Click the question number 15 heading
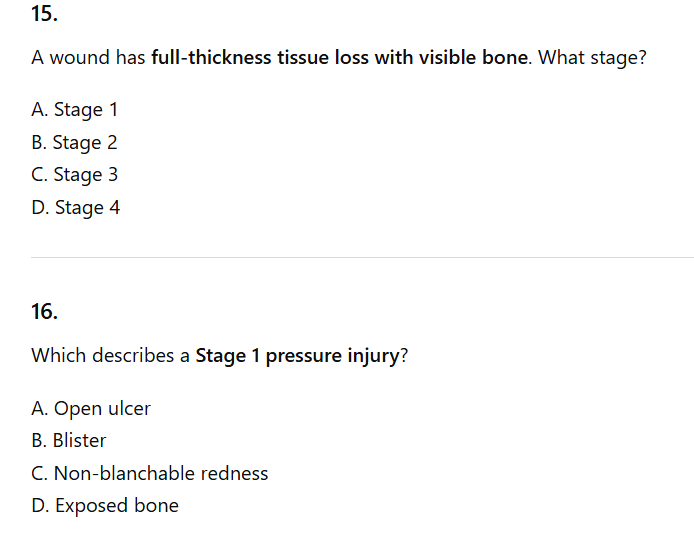The width and height of the screenshot is (694, 533). tap(45, 14)
